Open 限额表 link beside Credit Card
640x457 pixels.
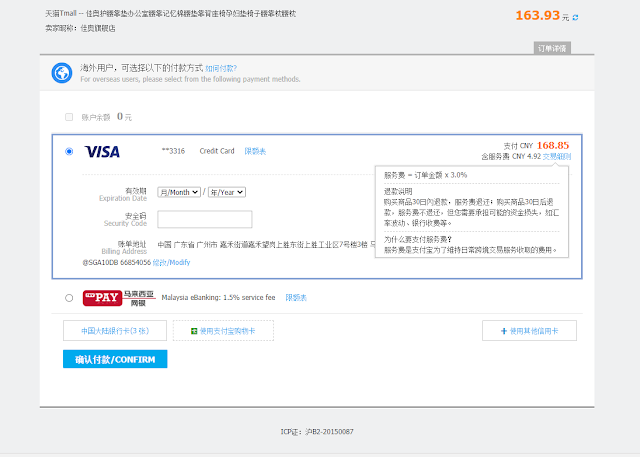[255, 151]
